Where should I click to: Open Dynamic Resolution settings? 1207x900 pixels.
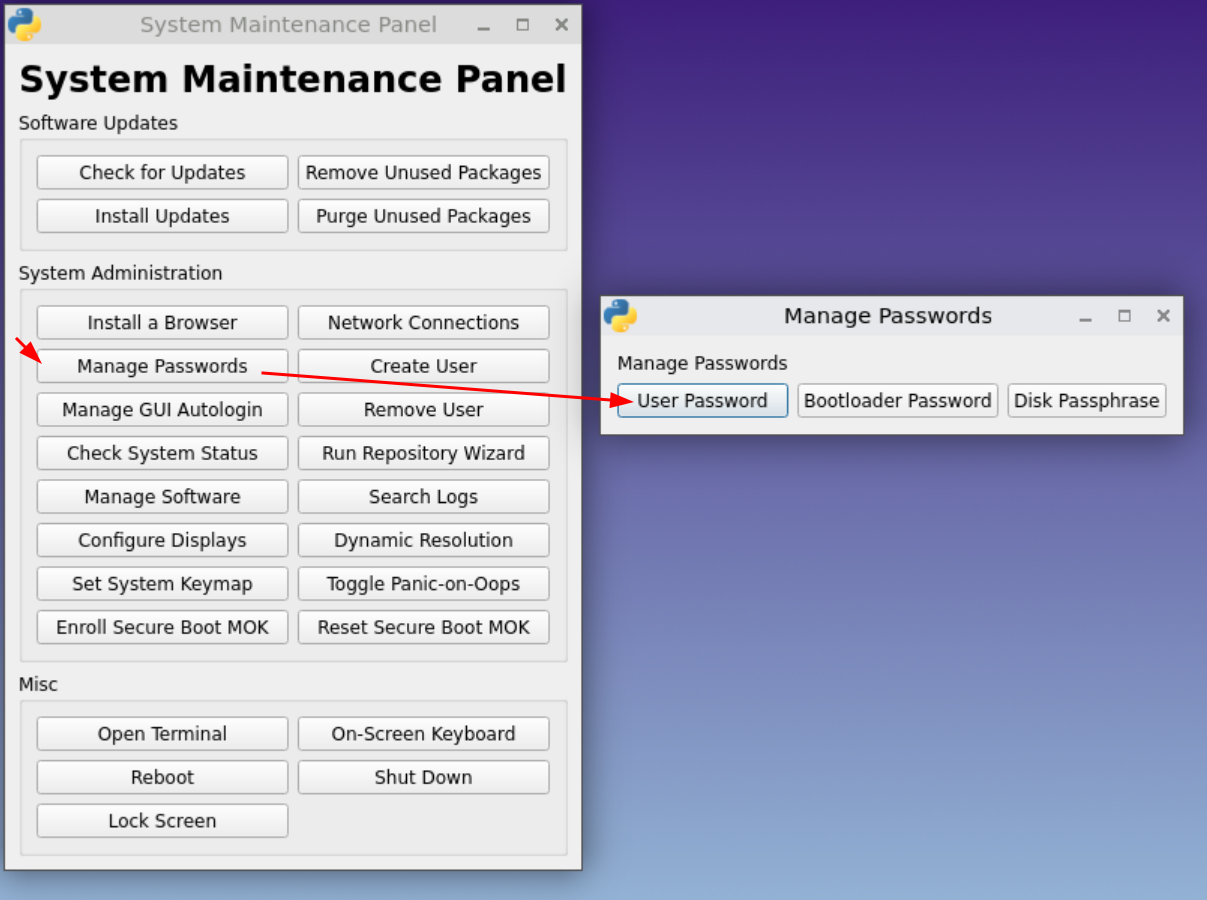pyautogui.click(x=423, y=540)
